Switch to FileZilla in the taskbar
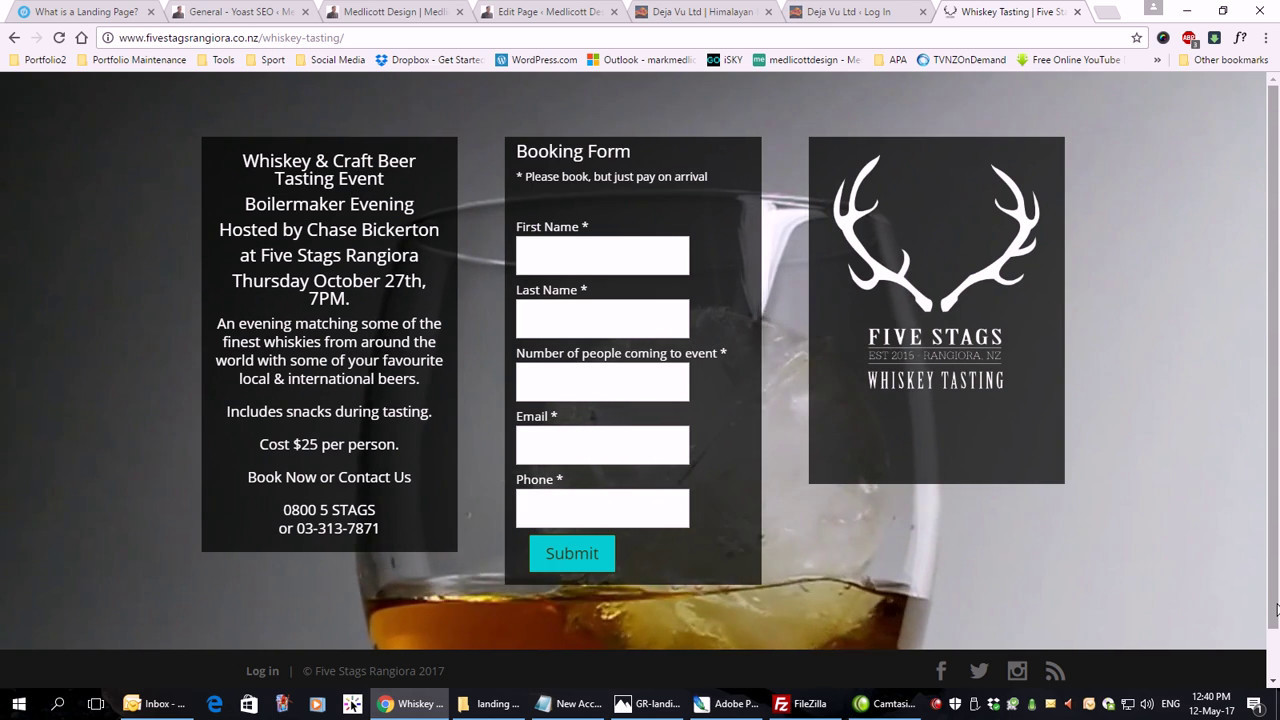Image resolution: width=1280 pixels, height=720 pixels. click(x=801, y=704)
